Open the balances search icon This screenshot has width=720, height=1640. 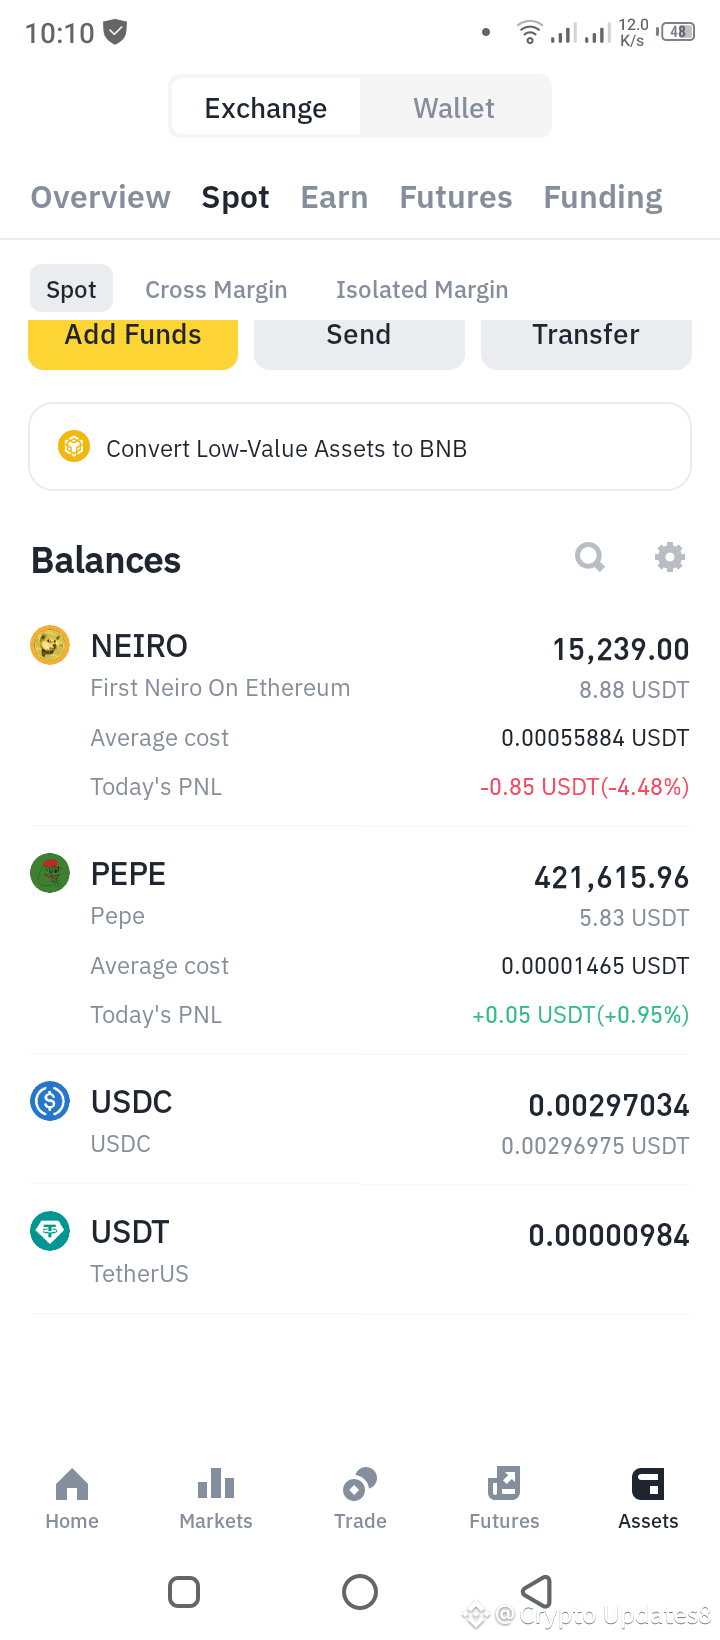(x=590, y=556)
